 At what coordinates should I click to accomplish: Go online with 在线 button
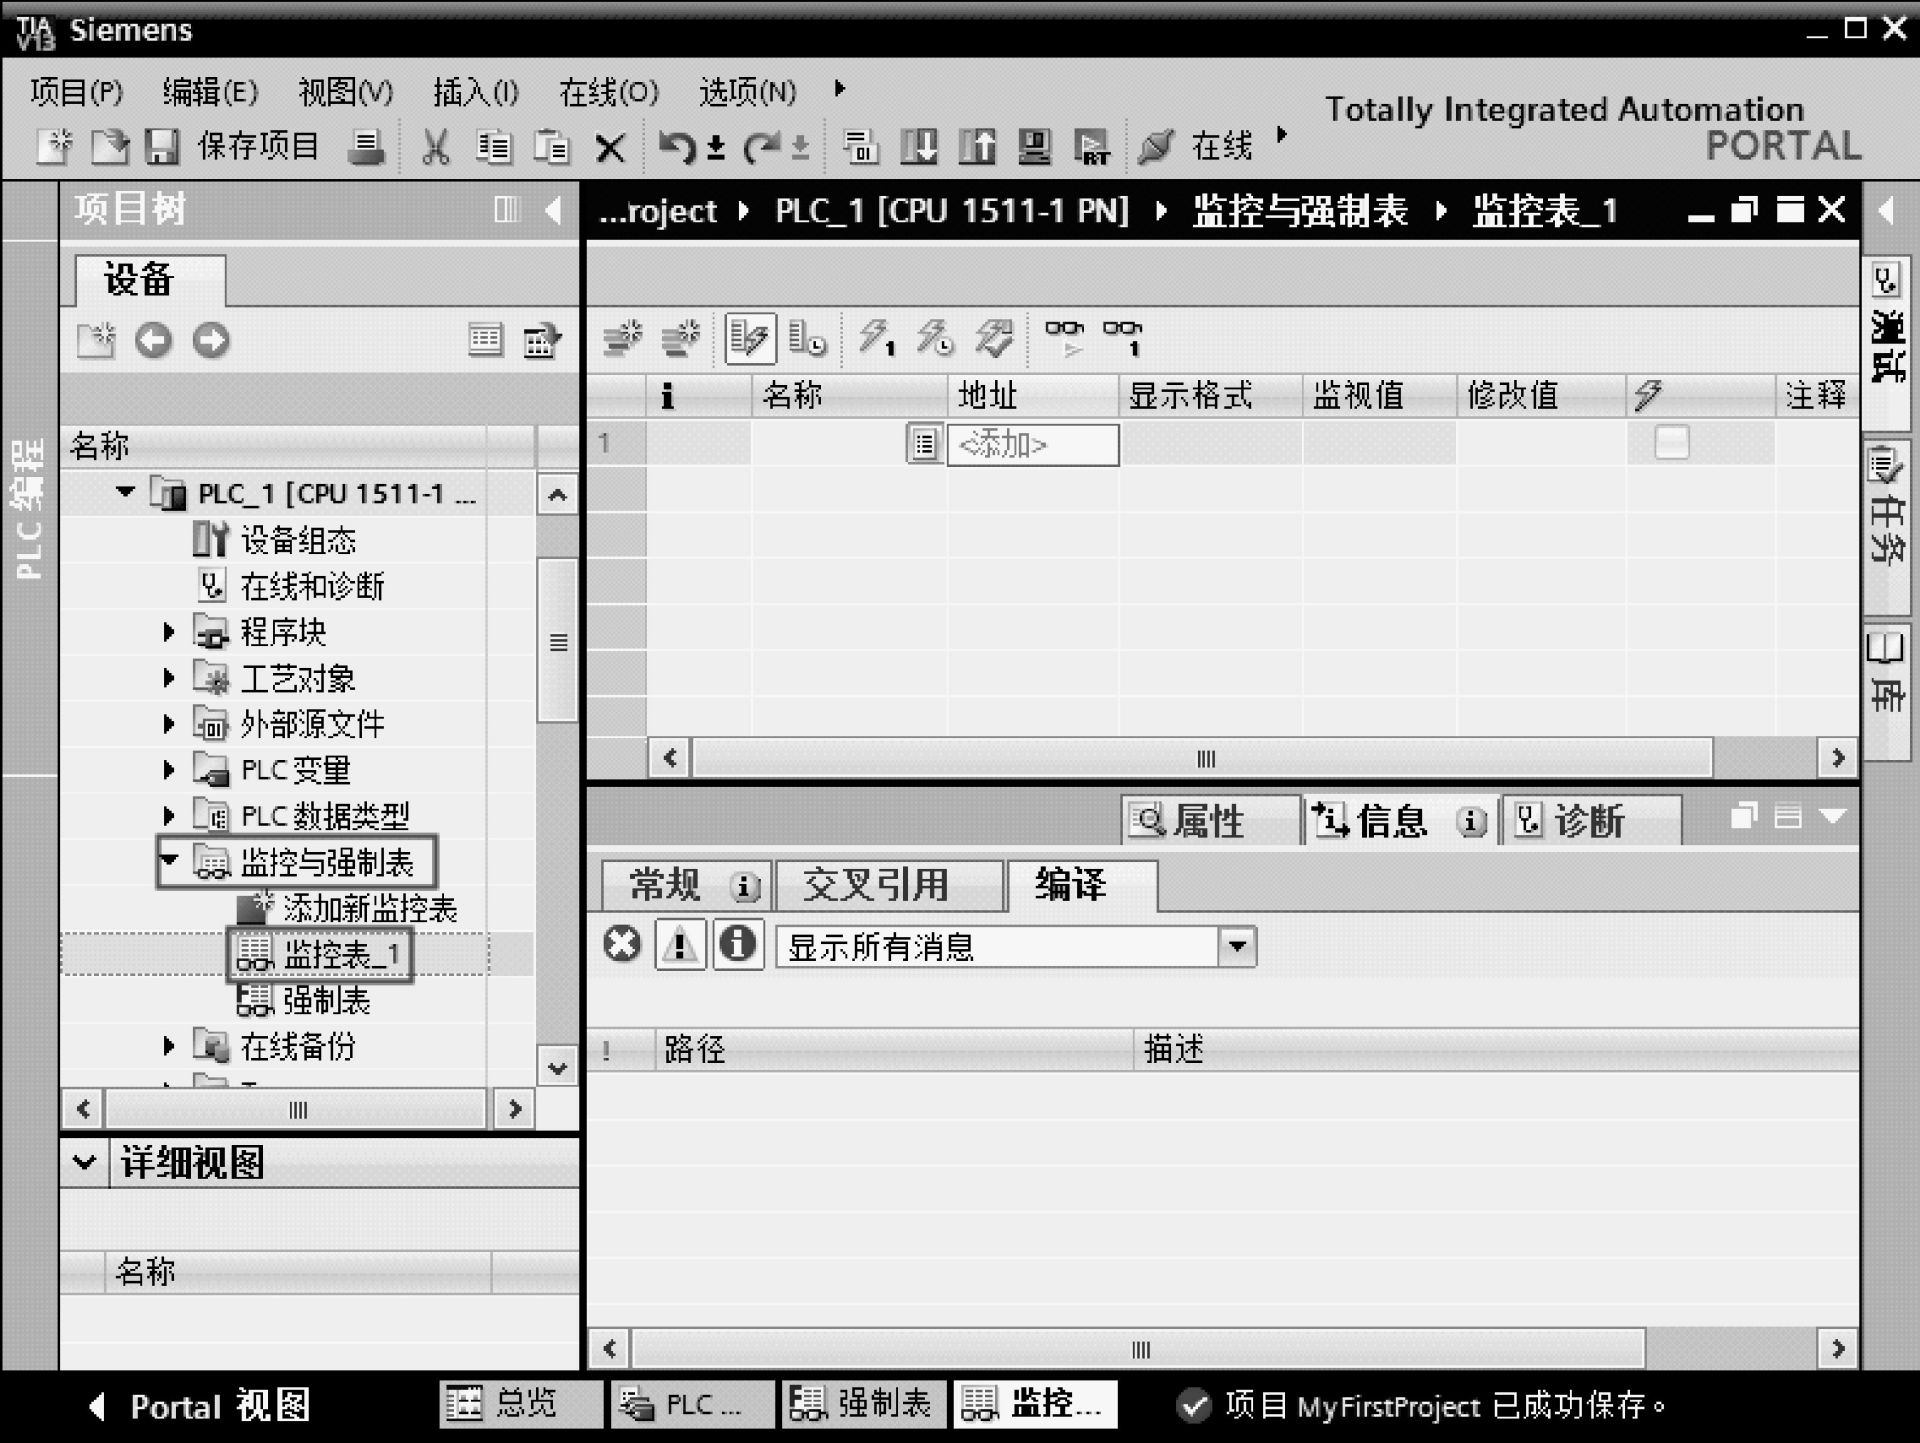[1197, 147]
